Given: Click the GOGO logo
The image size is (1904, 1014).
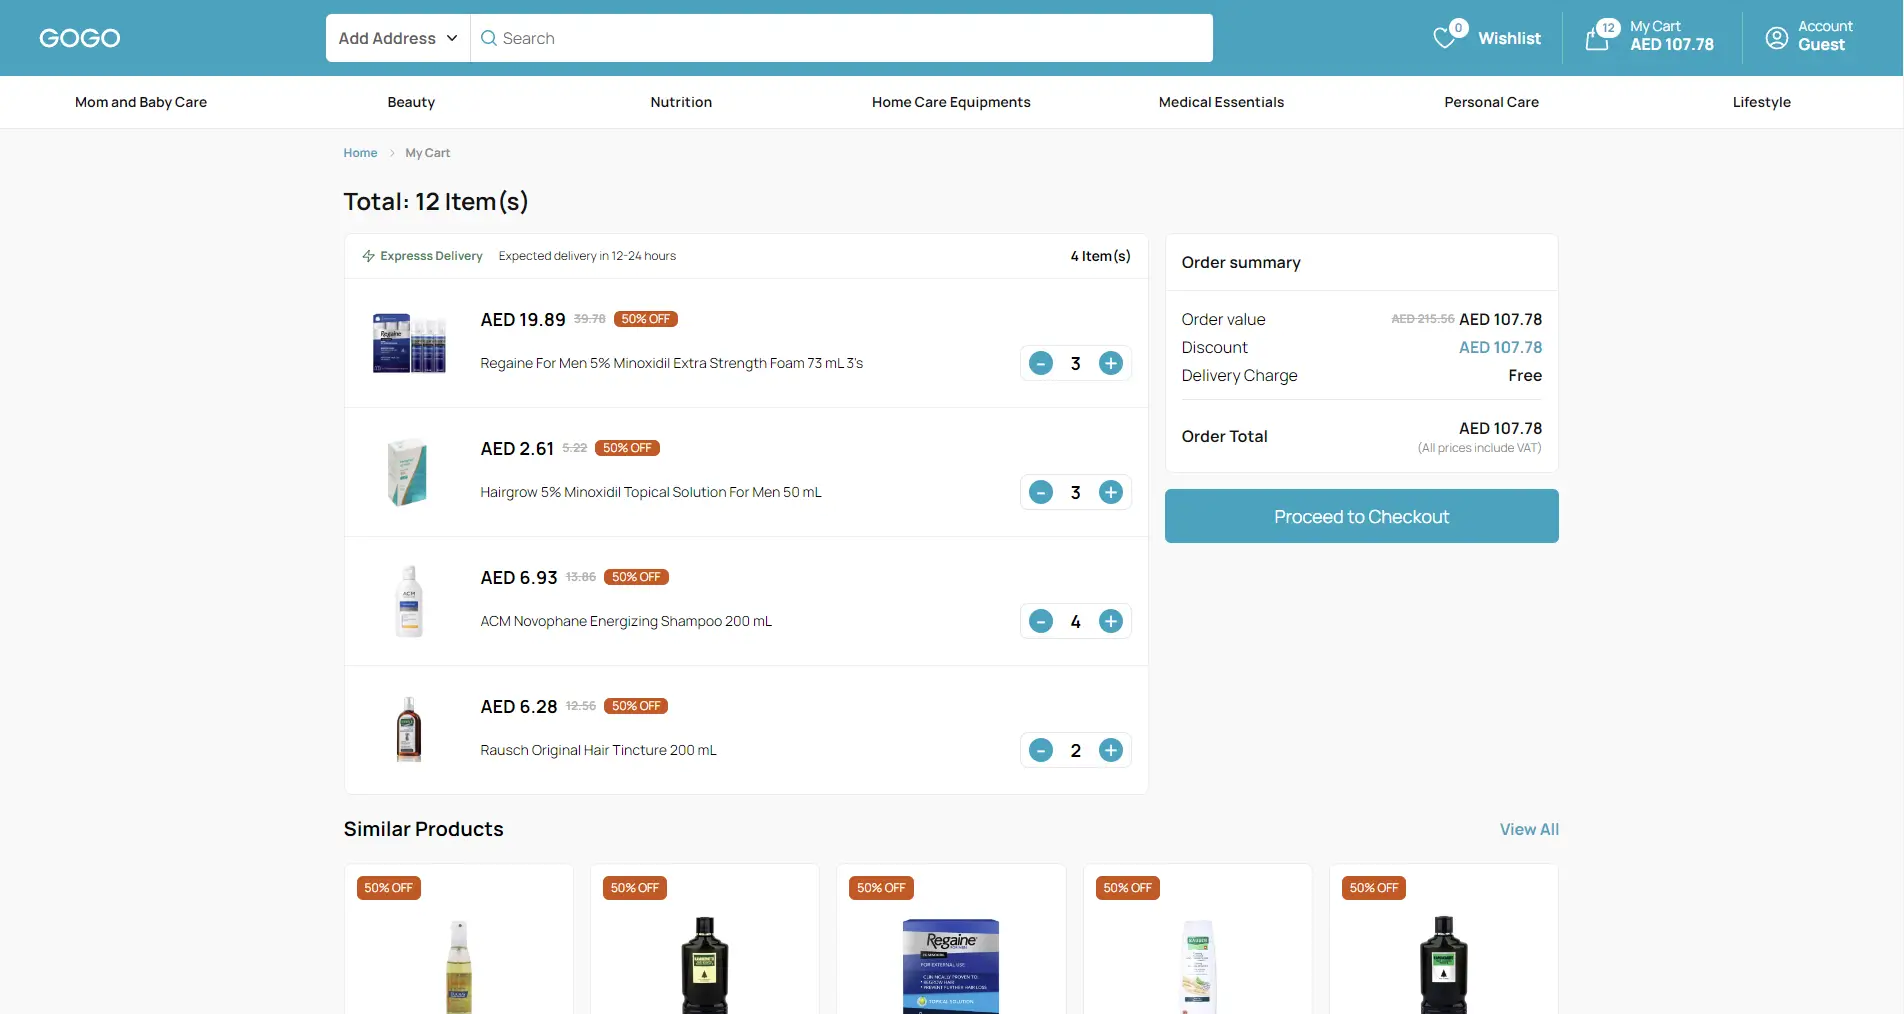Looking at the screenshot, I should click(79, 38).
